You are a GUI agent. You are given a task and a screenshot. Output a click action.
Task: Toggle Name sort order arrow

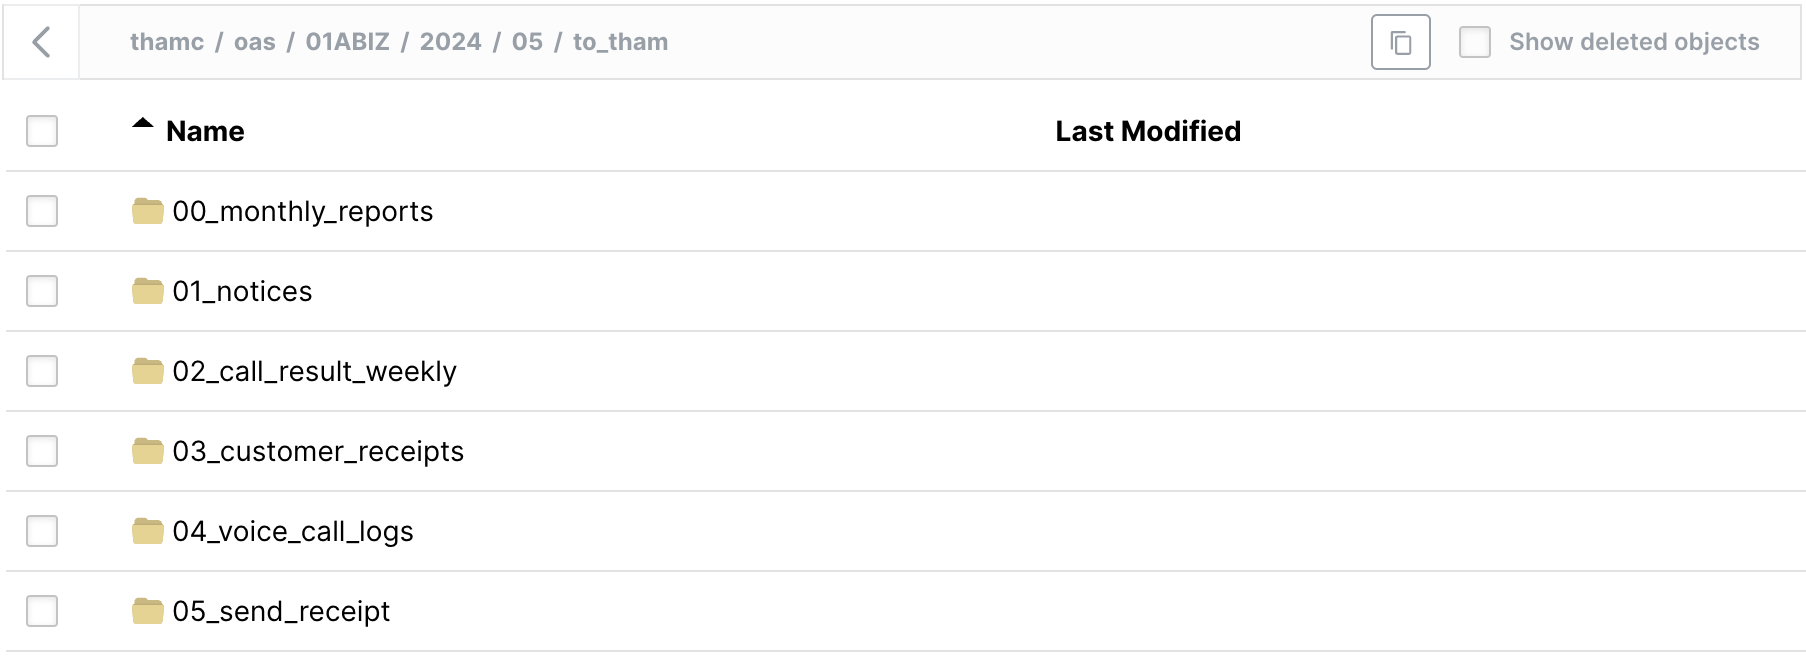[x=143, y=125]
